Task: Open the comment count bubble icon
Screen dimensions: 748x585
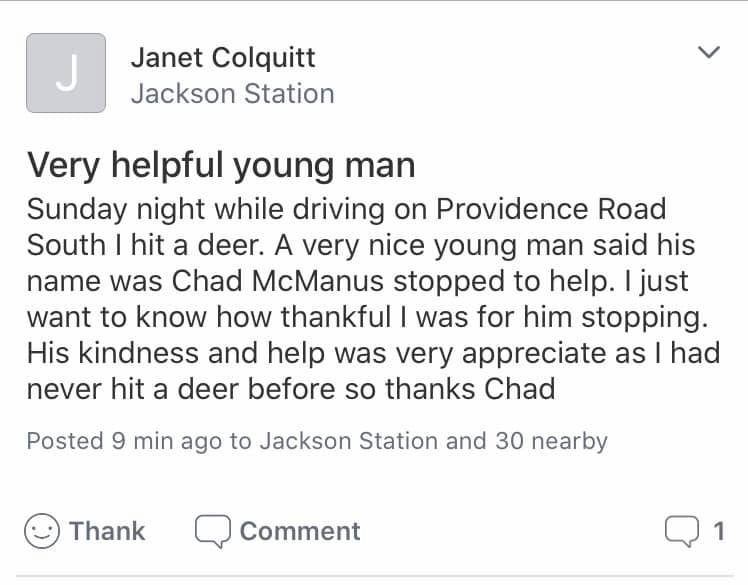Action: 682,531
